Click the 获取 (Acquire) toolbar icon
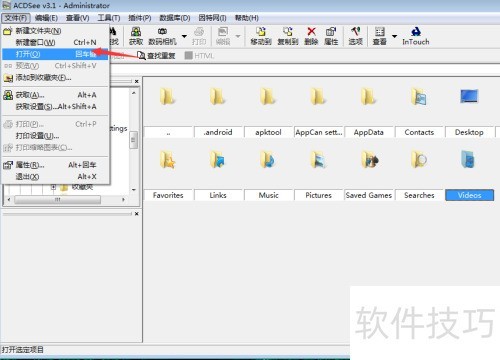 136,36
